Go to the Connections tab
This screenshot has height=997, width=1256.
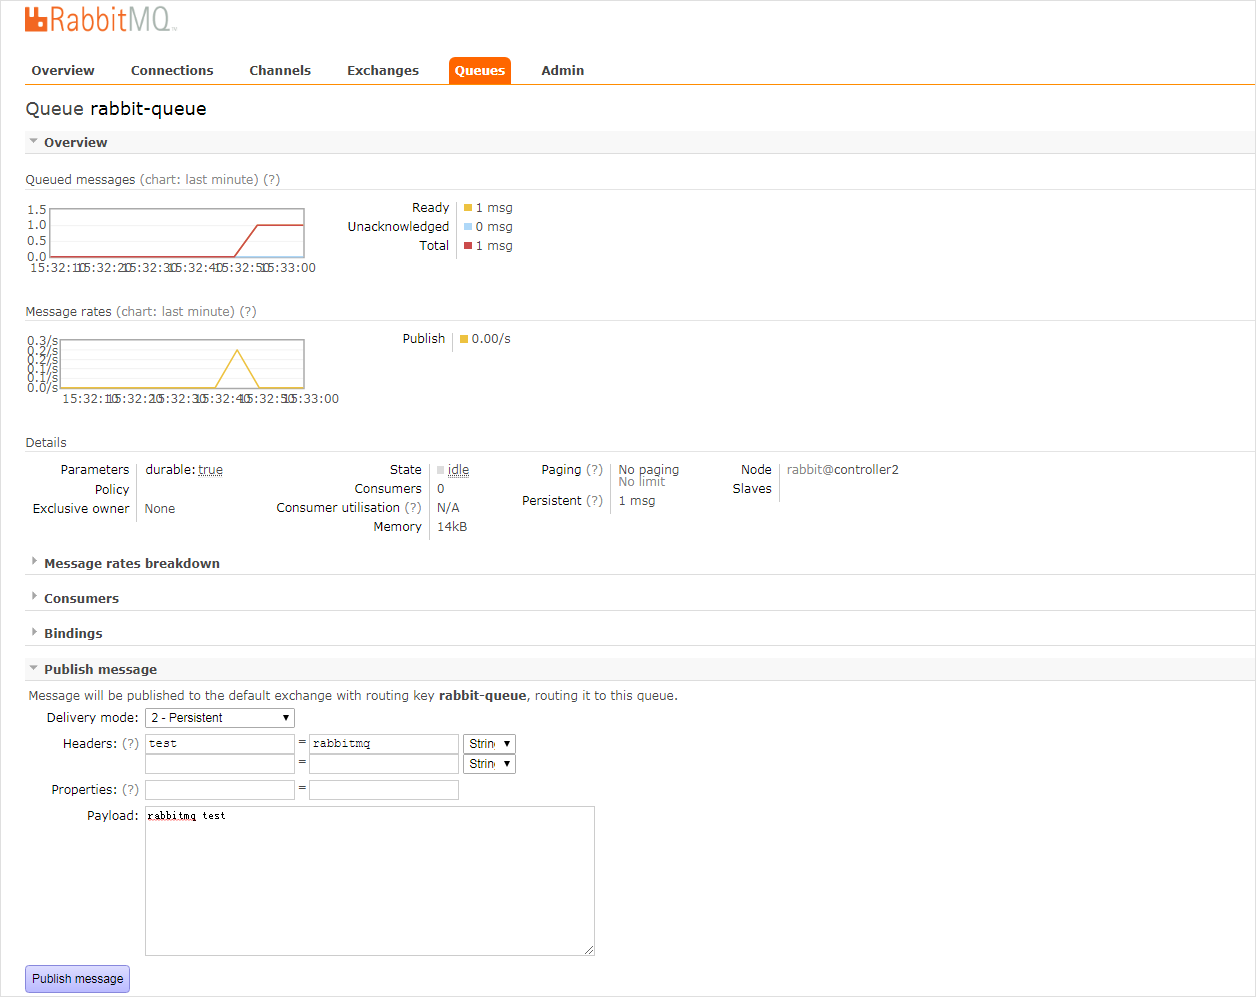(172, 71)
